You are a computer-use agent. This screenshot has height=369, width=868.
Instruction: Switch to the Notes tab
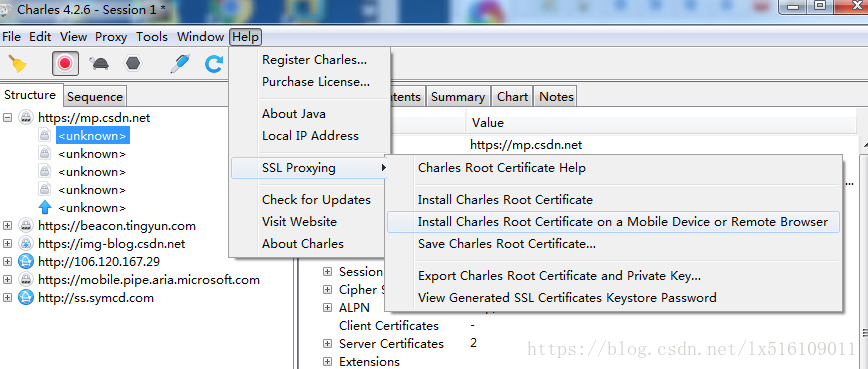[x=556, y=97]
